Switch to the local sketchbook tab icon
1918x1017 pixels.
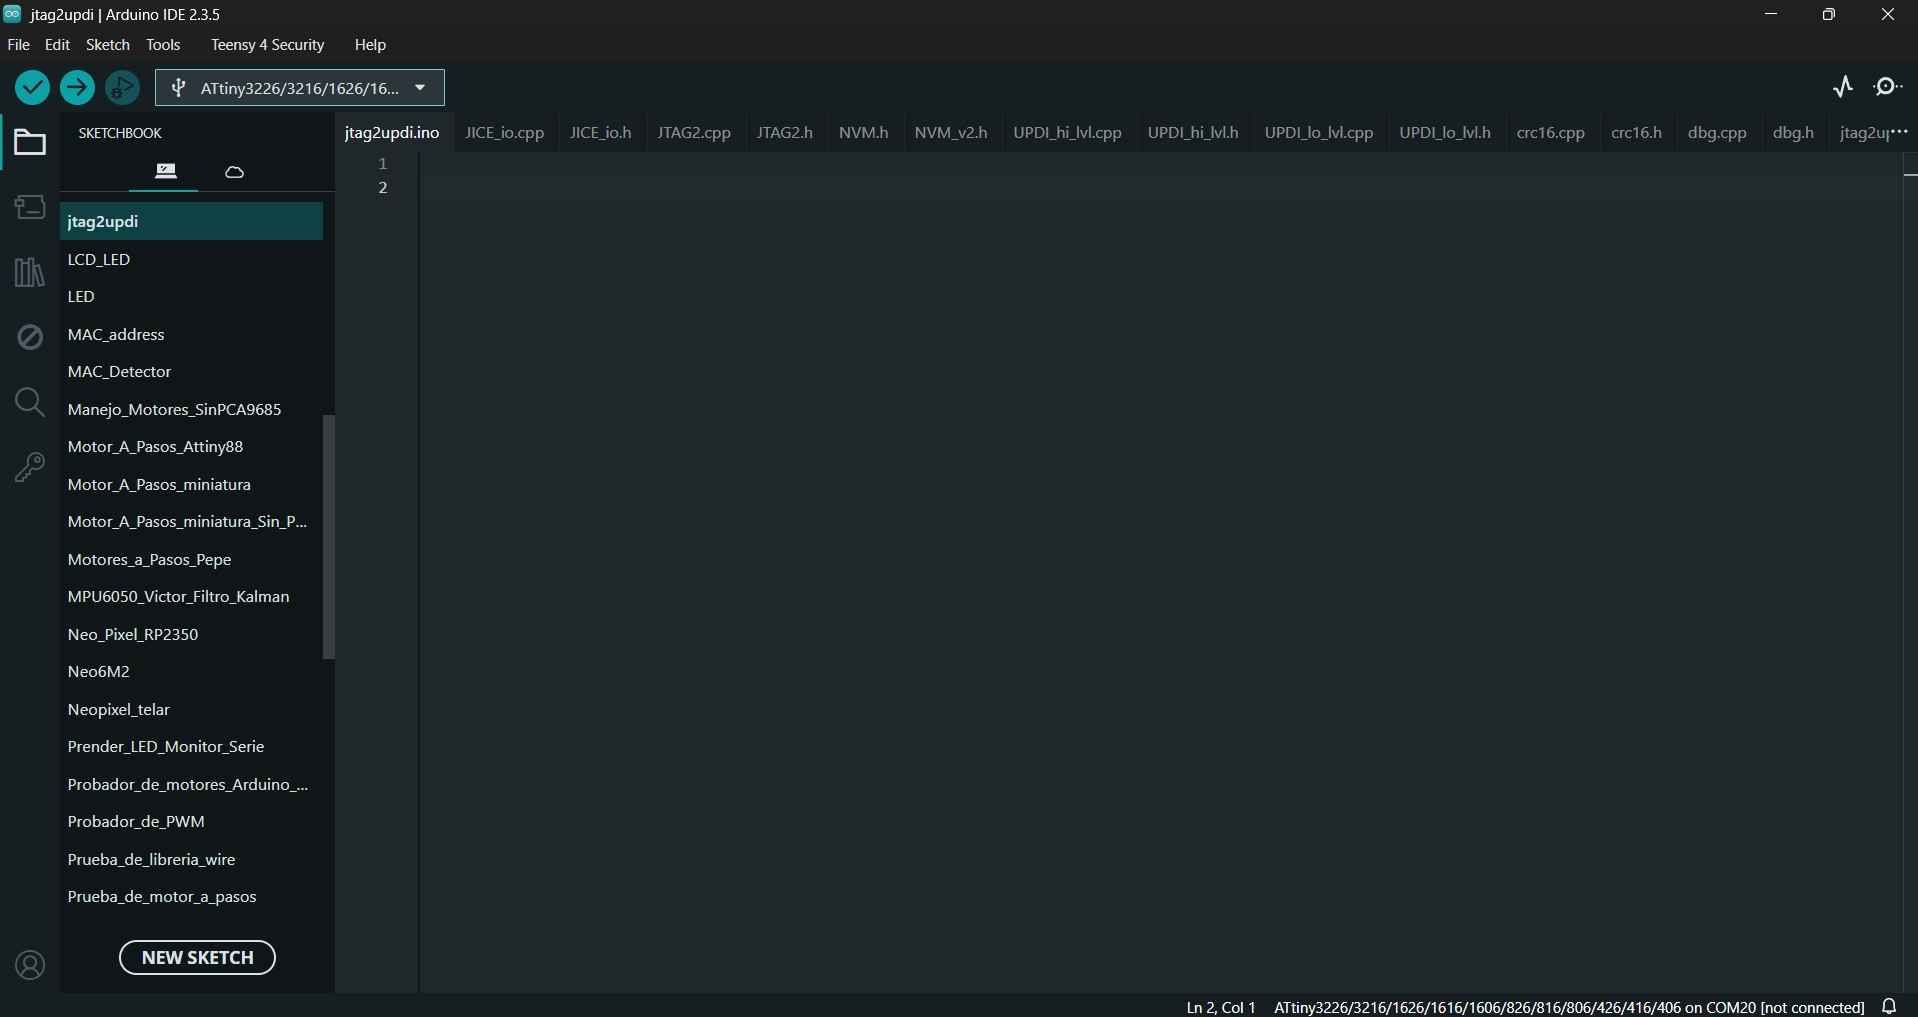[x=166, y=171]
